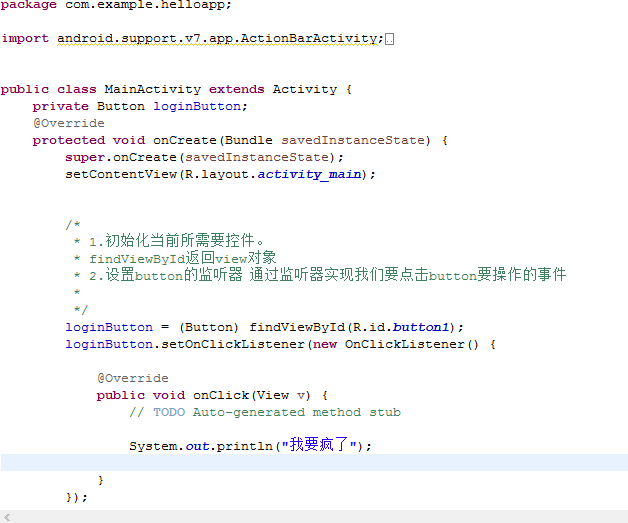The width and height of the screenshot is (628, 523).
Task: Click 'Bundle' parameter type in onCreate
Action: pyautogui.click(x=248, y=140)
